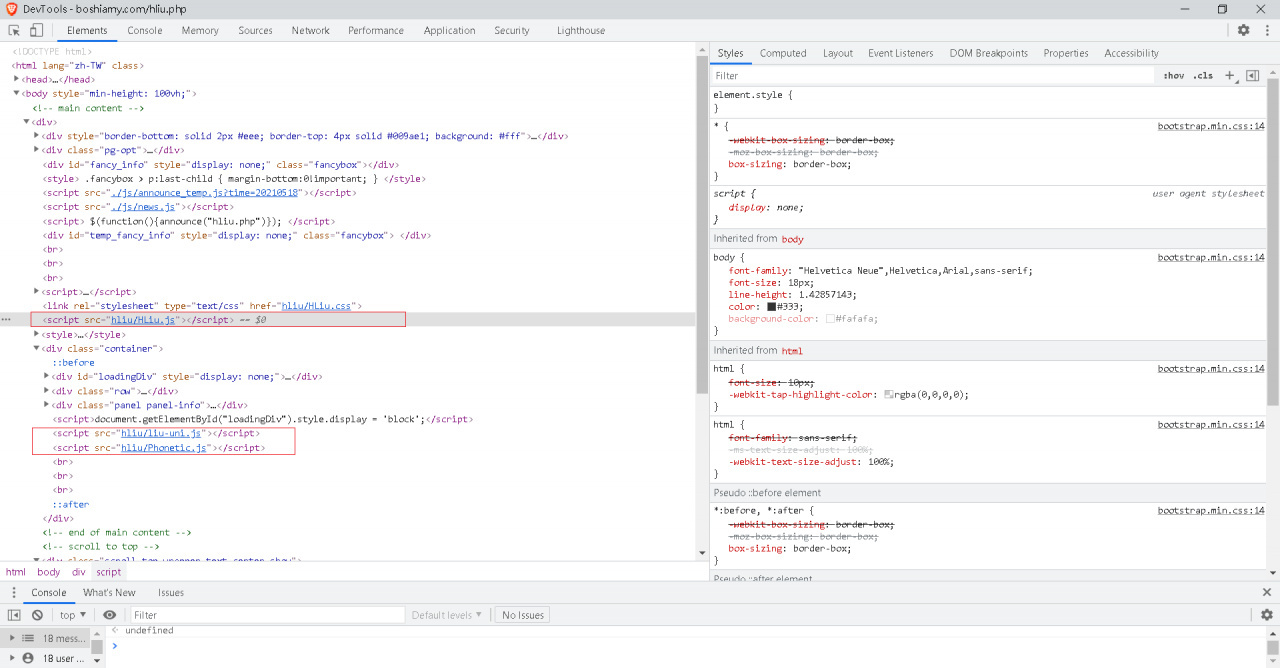Open DevTools settings gear in main toolbar

click(x=1243, y=30)
